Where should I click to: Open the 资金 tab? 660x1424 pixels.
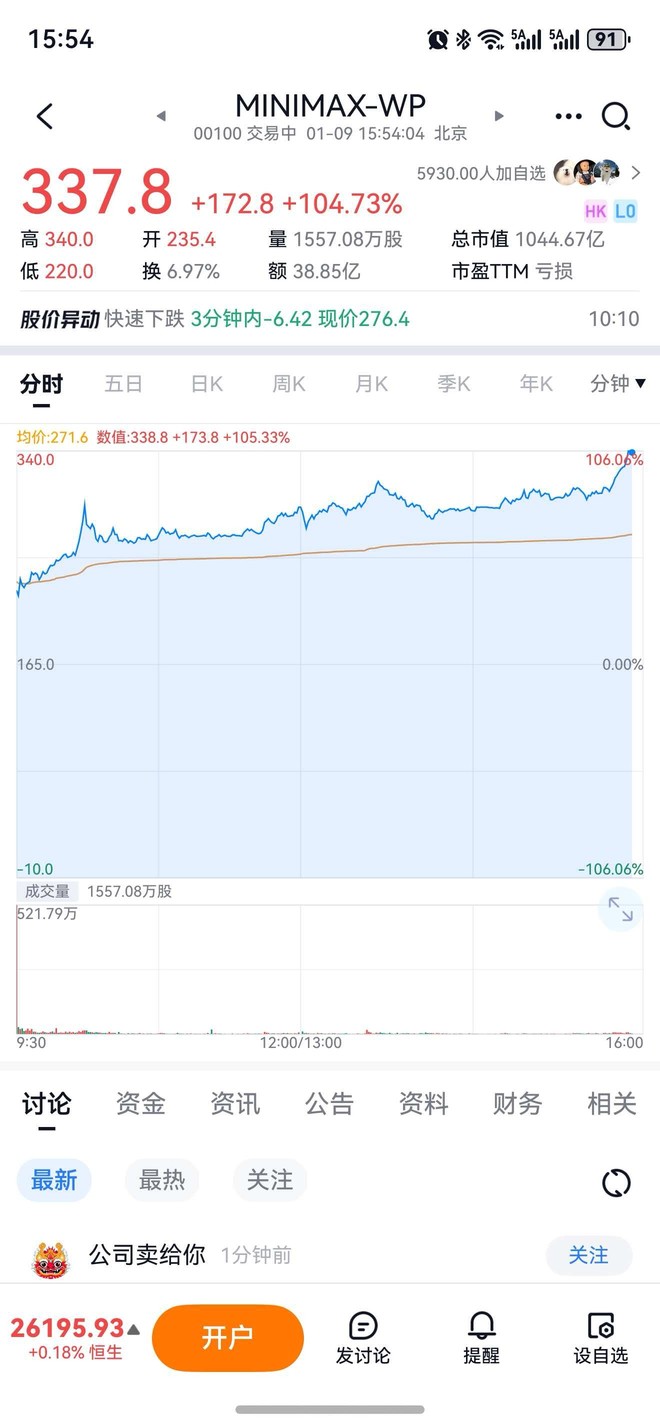[x=140, y=1103]
